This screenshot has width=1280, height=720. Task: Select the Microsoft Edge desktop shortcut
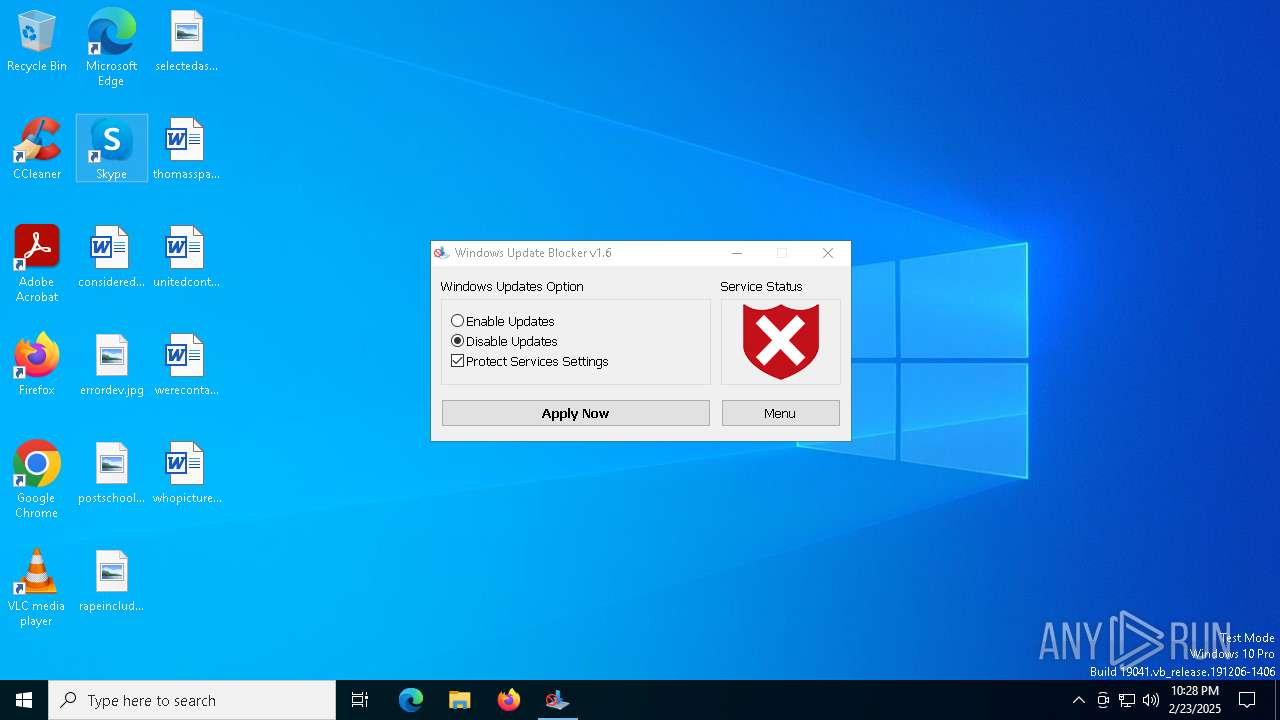click(111, 47)
